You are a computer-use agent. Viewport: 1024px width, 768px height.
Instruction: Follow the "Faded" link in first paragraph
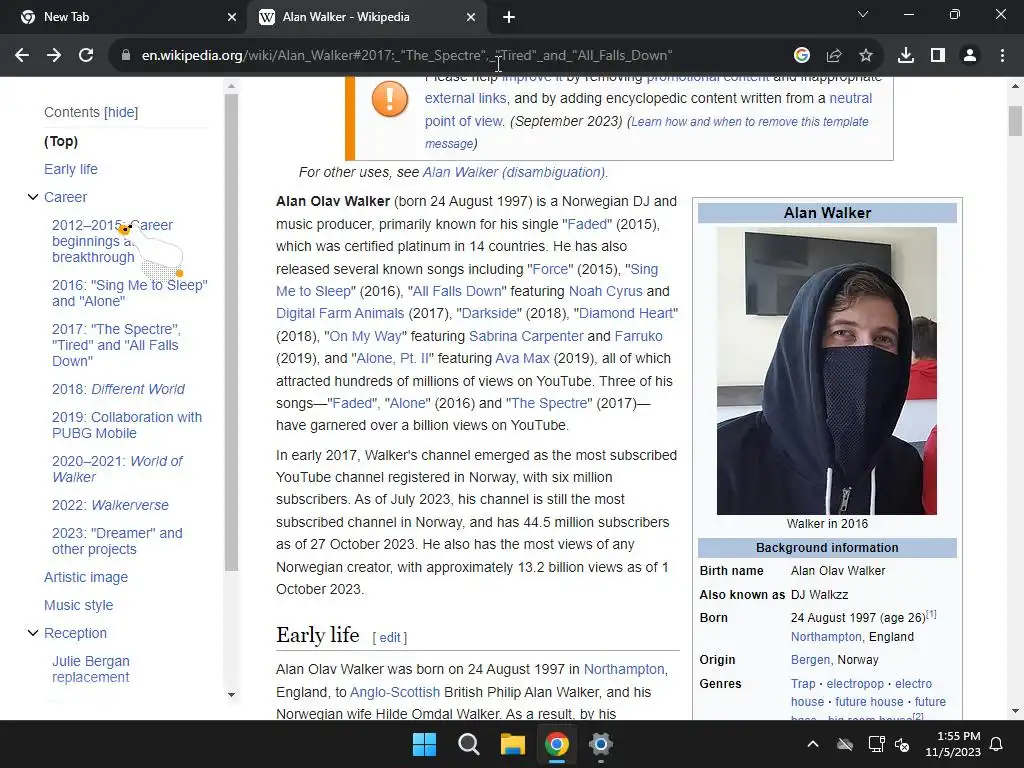coord(587,224)
